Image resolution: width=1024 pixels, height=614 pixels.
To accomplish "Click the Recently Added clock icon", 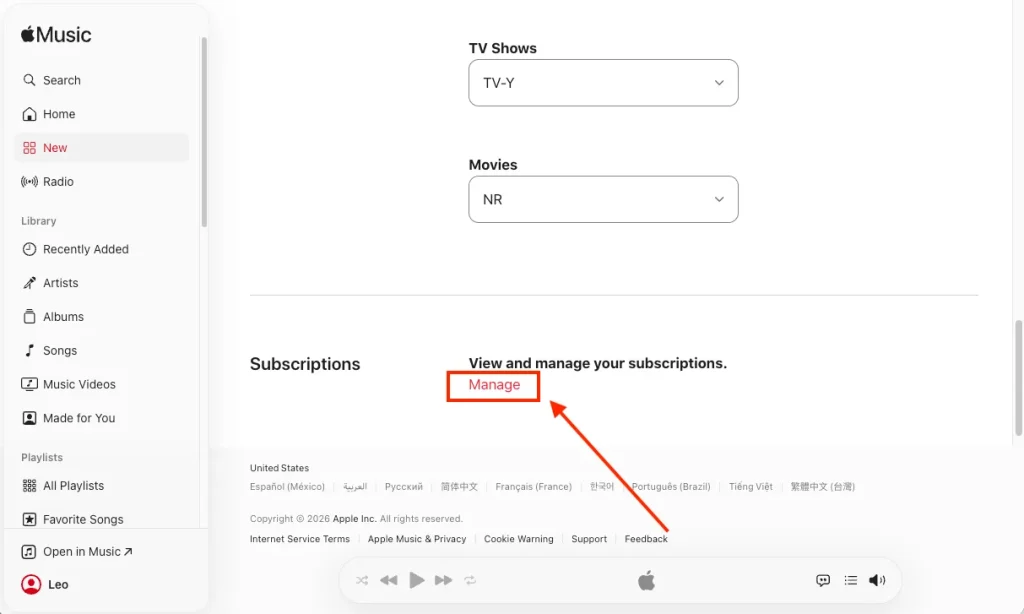I will 29,249.
